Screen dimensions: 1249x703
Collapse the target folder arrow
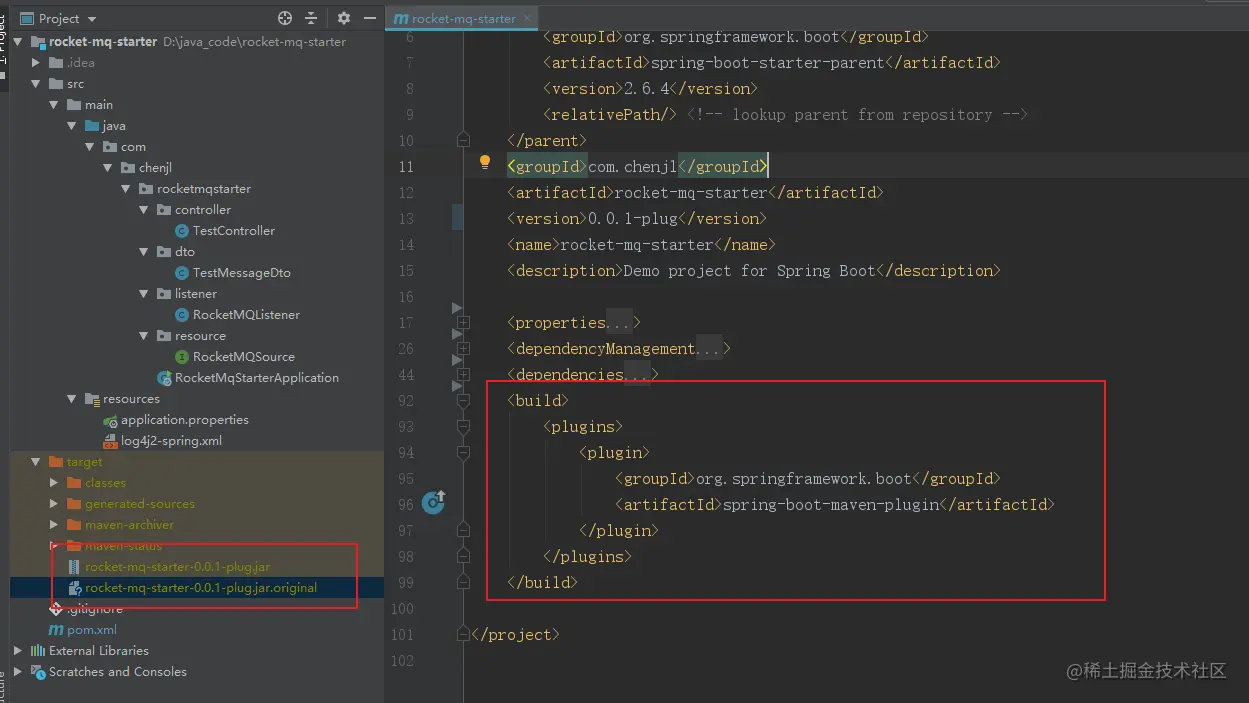pyautogui.click(x=37, y=462)
